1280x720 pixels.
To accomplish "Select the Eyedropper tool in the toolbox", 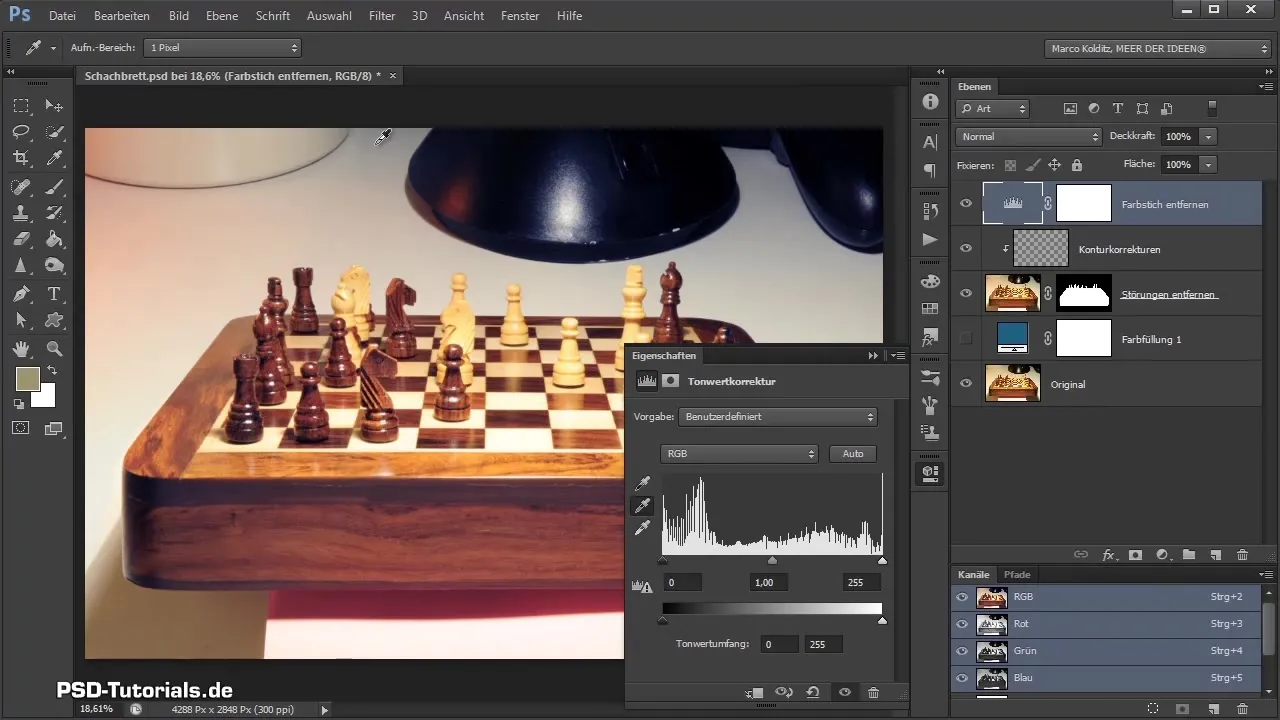I will point(54,158).
